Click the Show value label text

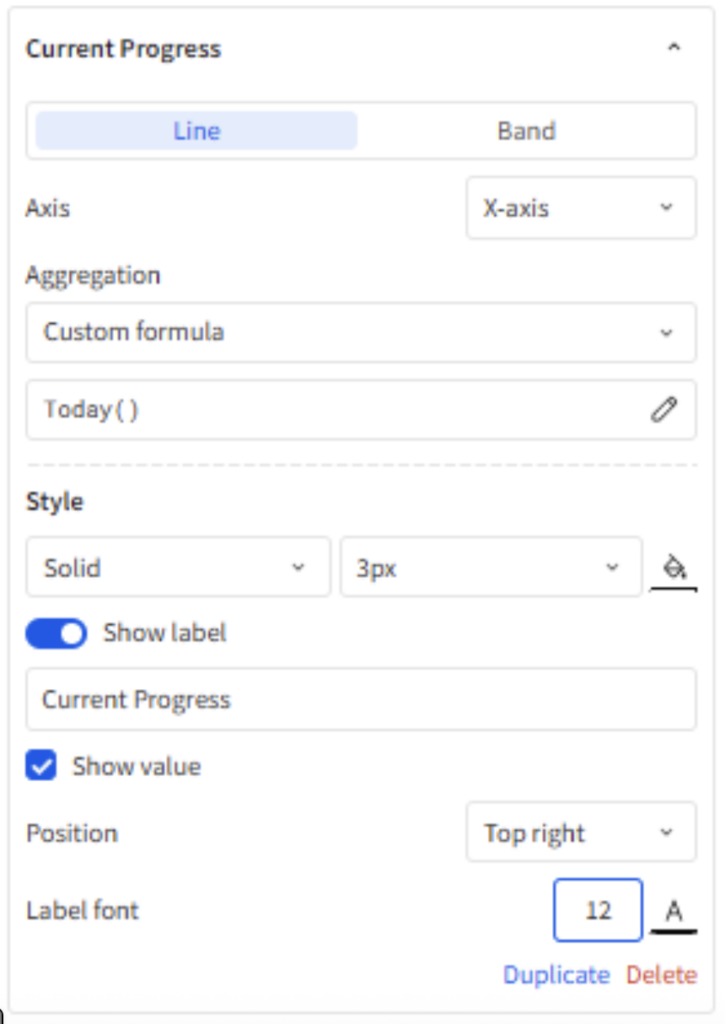pos(137,766)
